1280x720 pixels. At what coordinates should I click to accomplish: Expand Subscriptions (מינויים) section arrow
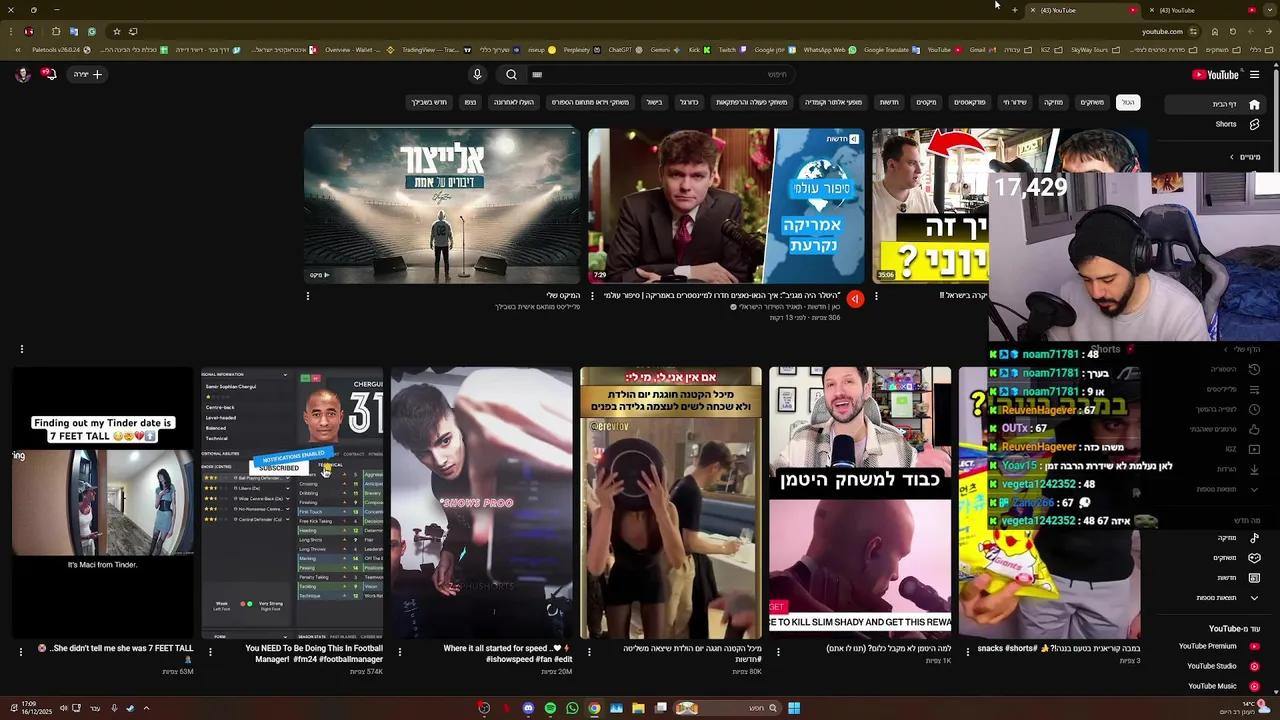coord(1232,157)
